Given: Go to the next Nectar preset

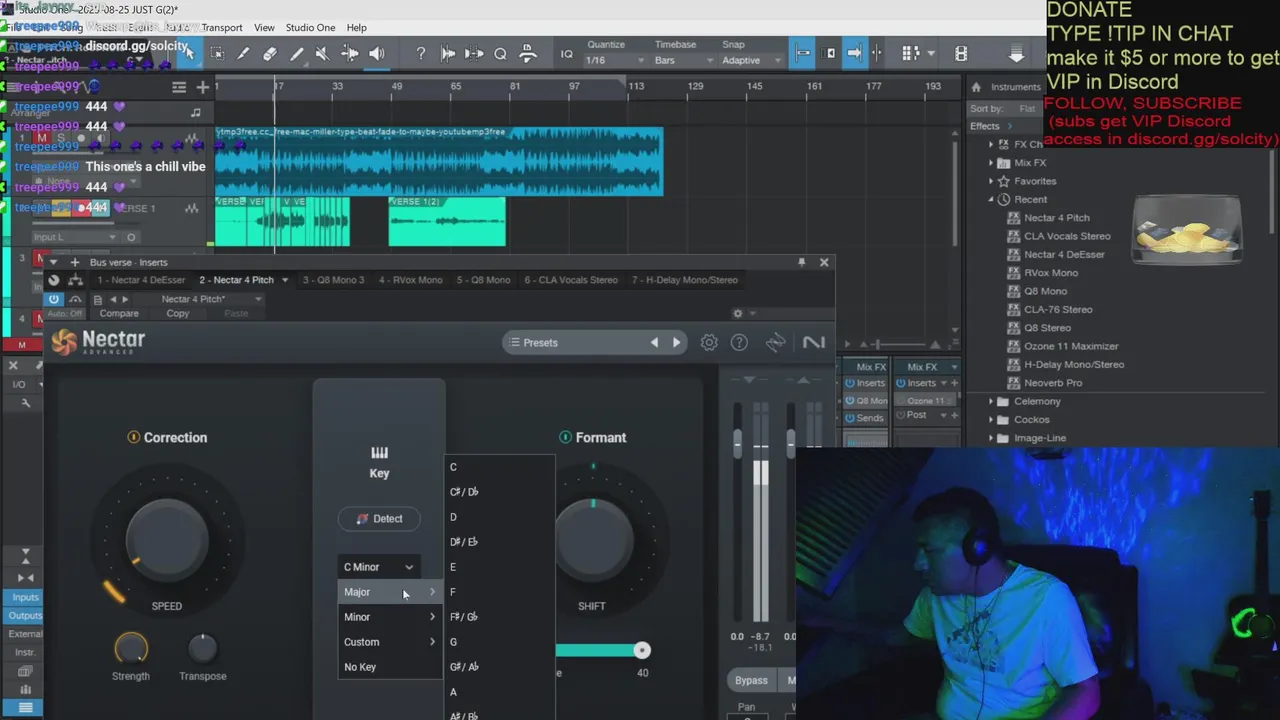Looking at the screenshot, I should point(677,342).
